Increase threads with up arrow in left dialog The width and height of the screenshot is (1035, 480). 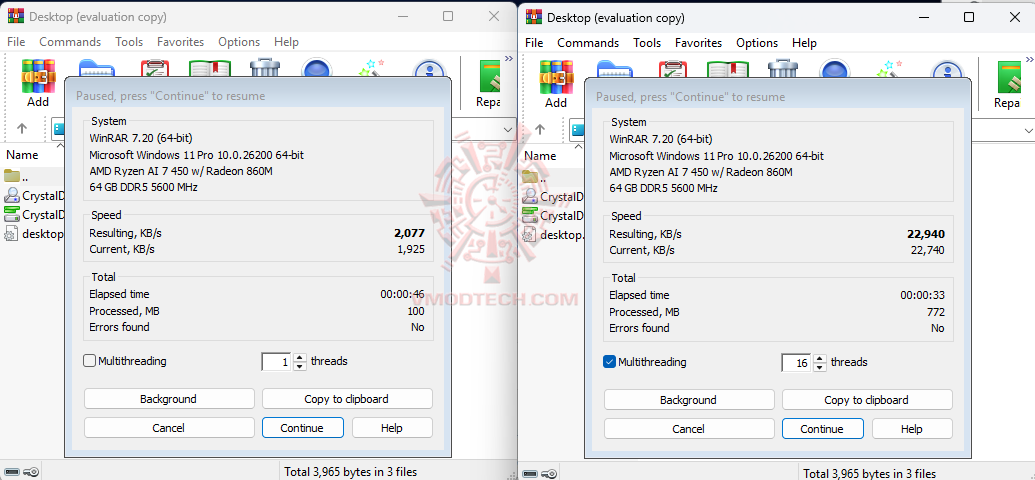[300, 357]
